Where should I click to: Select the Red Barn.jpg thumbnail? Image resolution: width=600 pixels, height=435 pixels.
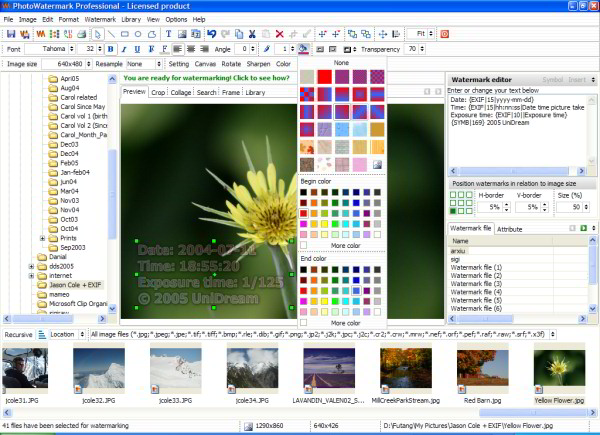pos(483,369)
